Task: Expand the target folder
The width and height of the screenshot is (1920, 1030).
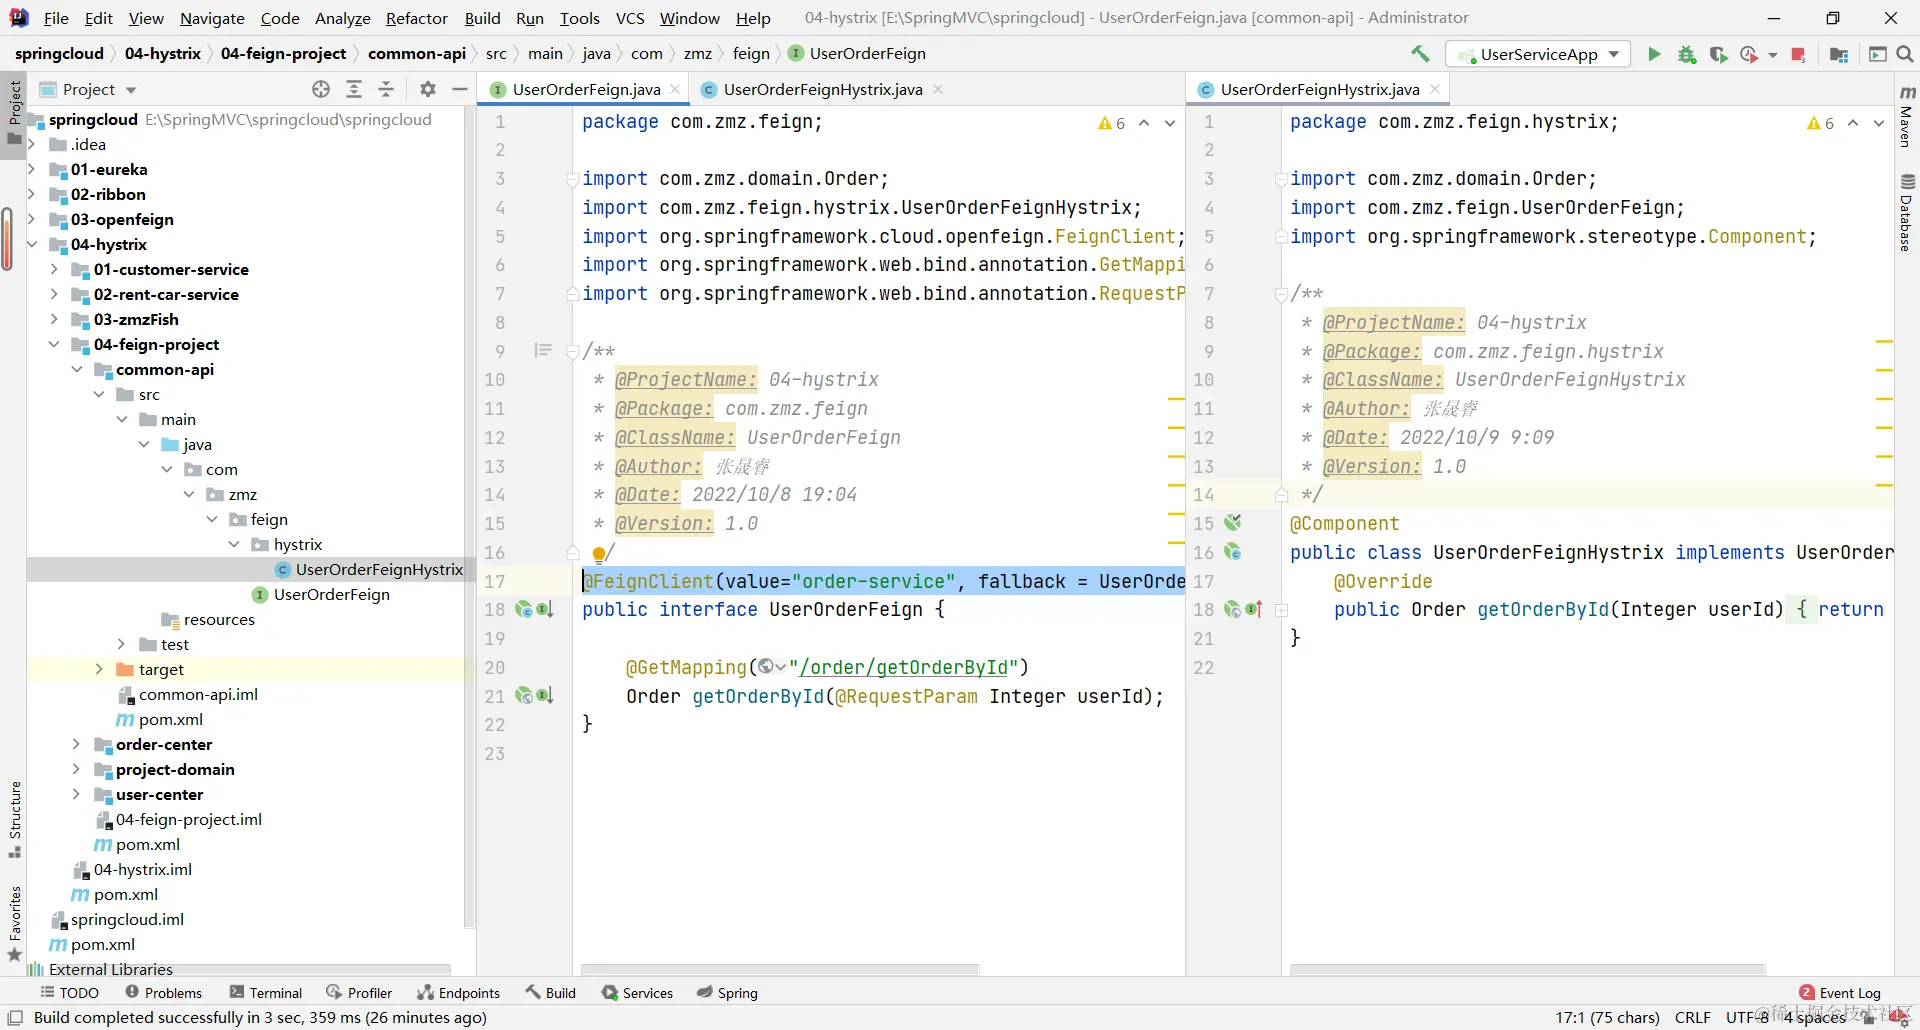Action: point(99,669)
